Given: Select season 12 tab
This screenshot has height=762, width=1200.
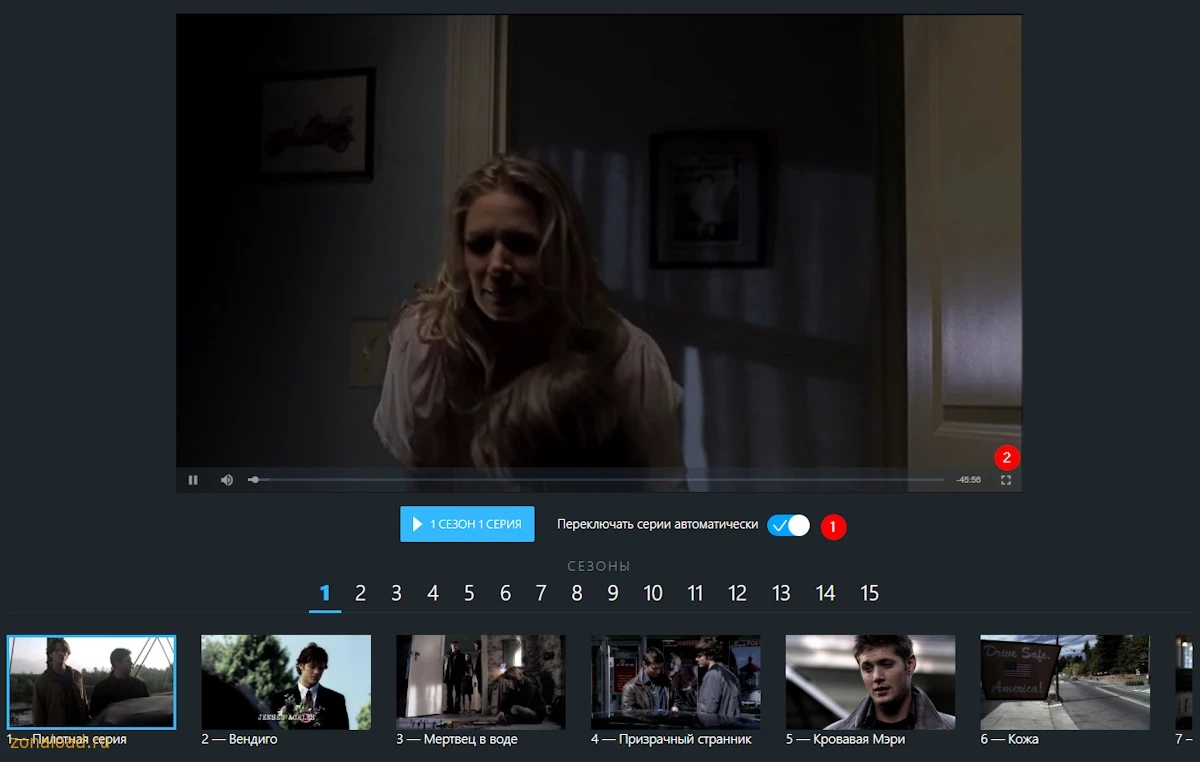Looking at the screenshot, I should coord(738,594).
